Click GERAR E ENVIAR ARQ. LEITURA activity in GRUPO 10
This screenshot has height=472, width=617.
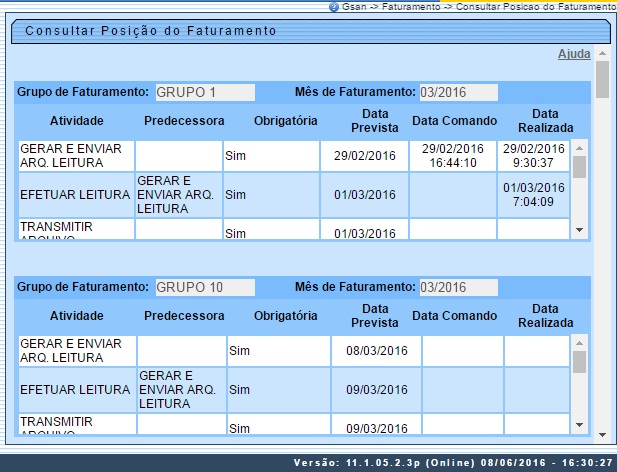77,351
